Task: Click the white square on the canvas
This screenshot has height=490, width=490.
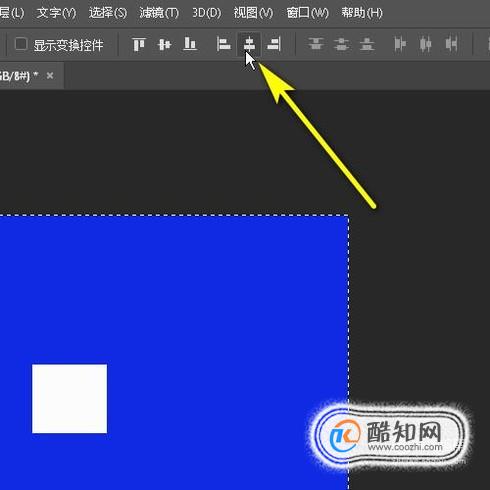Action: tap(70, 399)
